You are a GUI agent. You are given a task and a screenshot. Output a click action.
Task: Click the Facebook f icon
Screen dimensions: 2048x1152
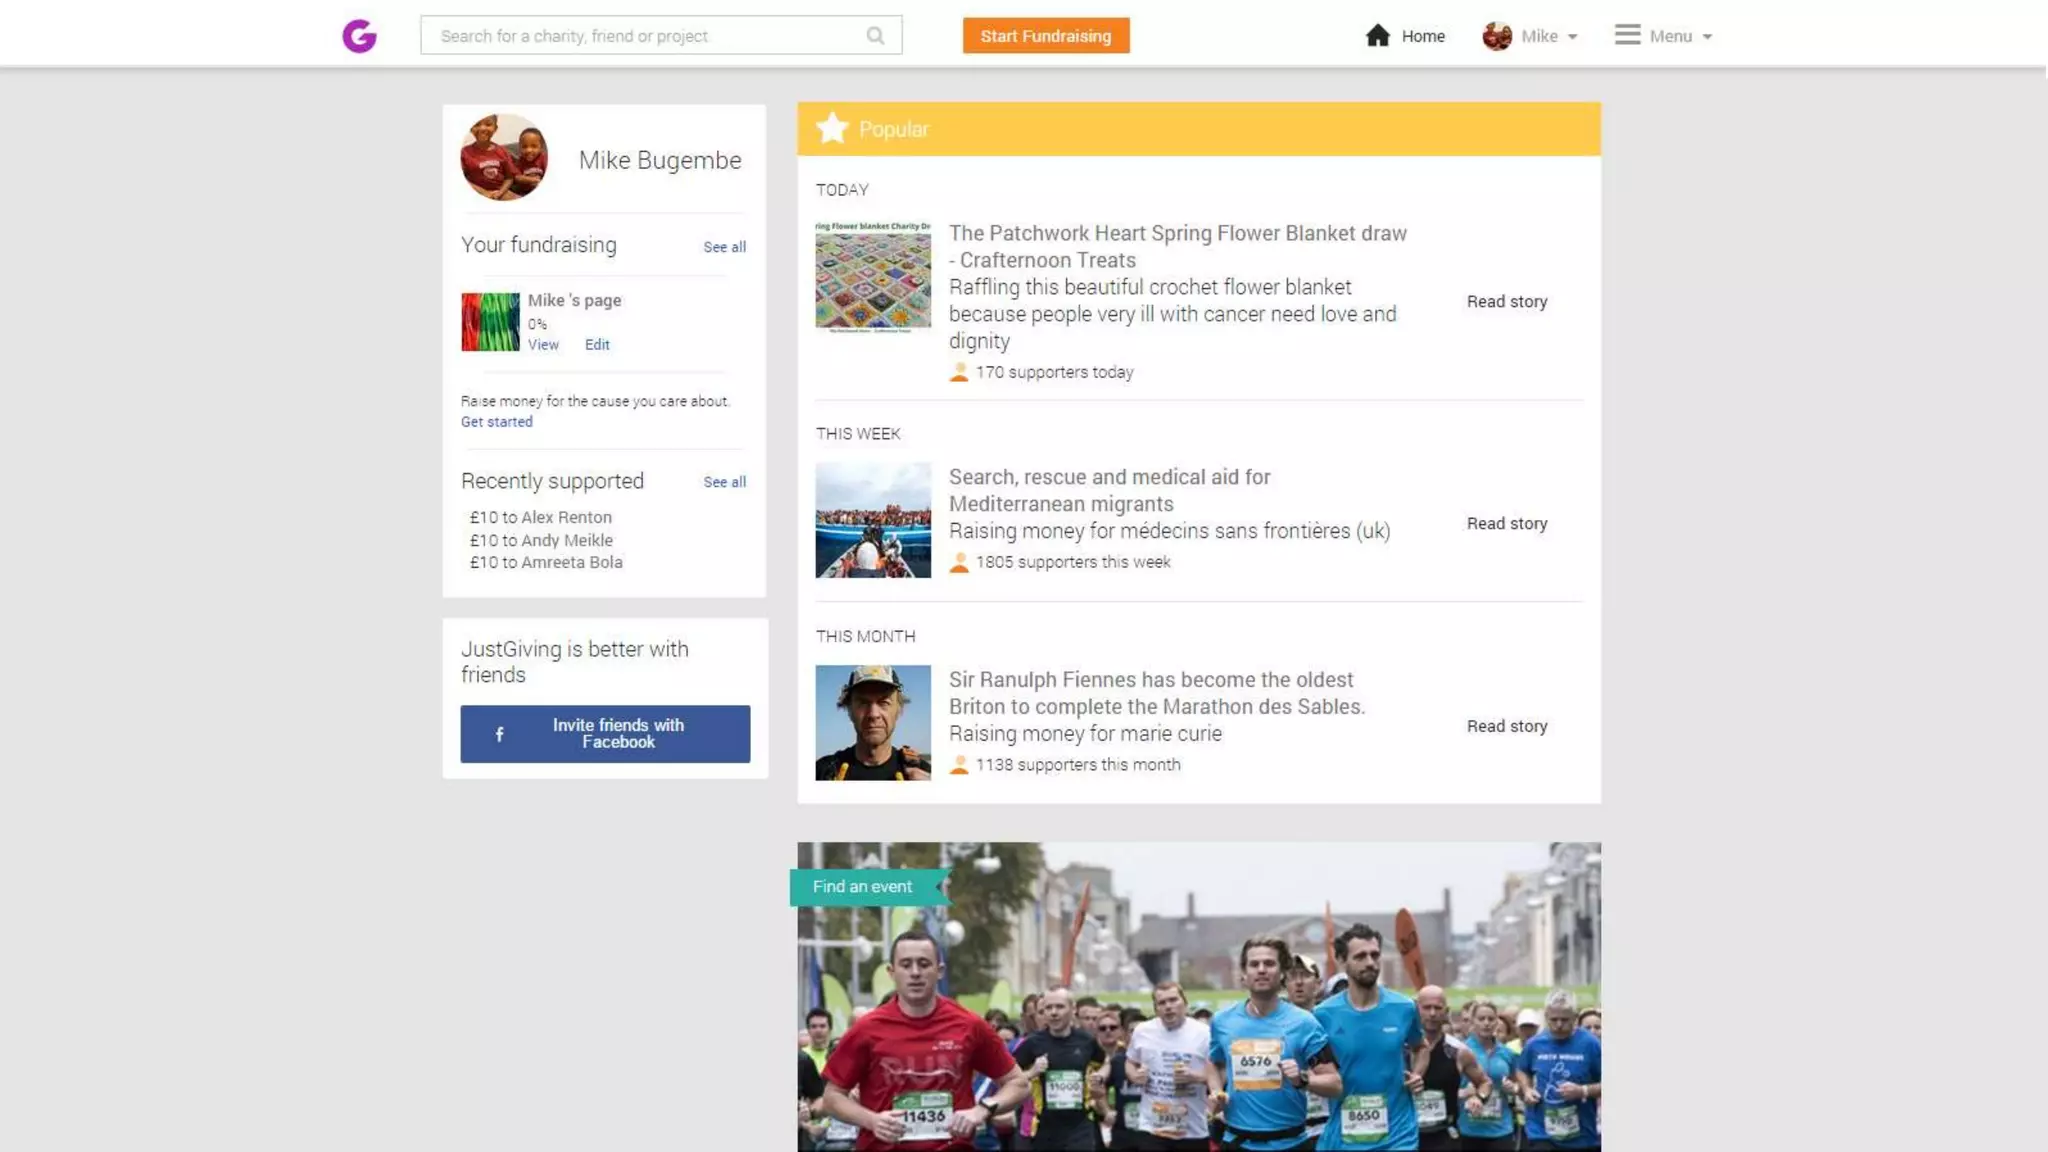(x=499, y=734)
